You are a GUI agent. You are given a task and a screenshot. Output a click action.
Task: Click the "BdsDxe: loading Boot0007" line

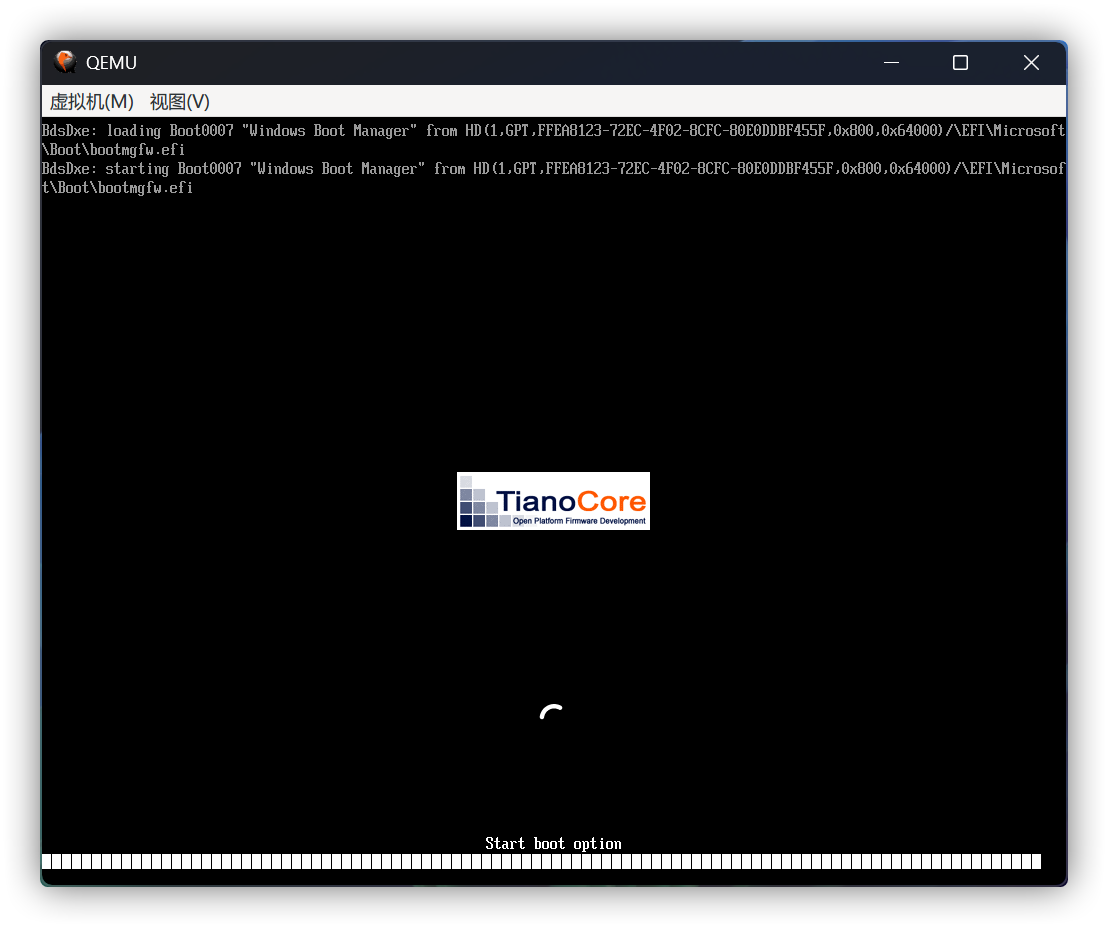[x=553, y=140]
